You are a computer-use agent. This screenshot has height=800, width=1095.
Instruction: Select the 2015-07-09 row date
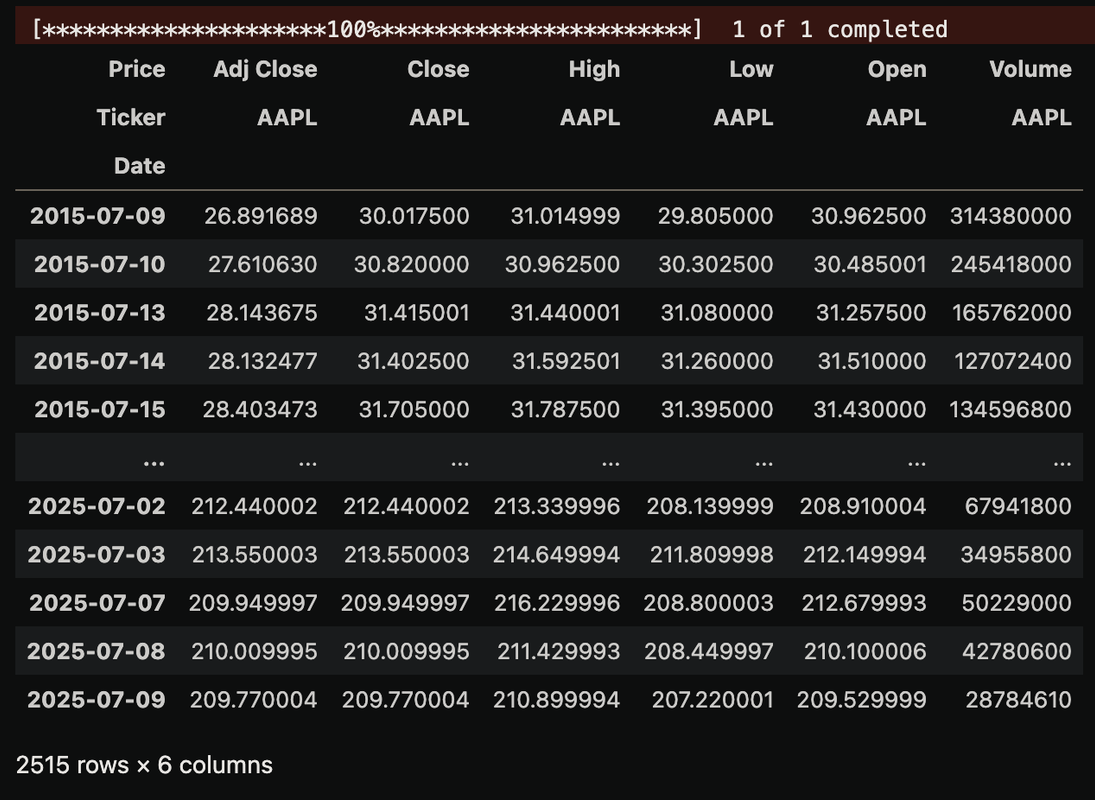[x=98, y=216]
